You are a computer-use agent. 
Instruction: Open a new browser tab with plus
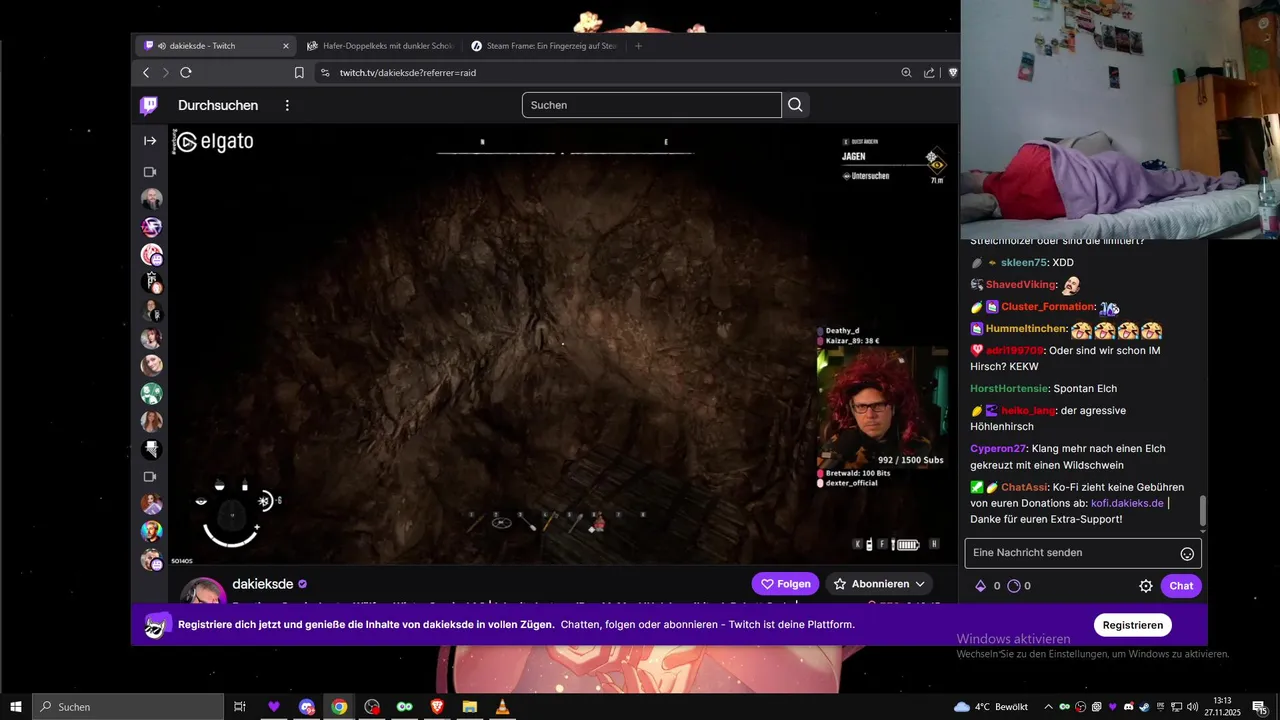(x=638, y=46)
